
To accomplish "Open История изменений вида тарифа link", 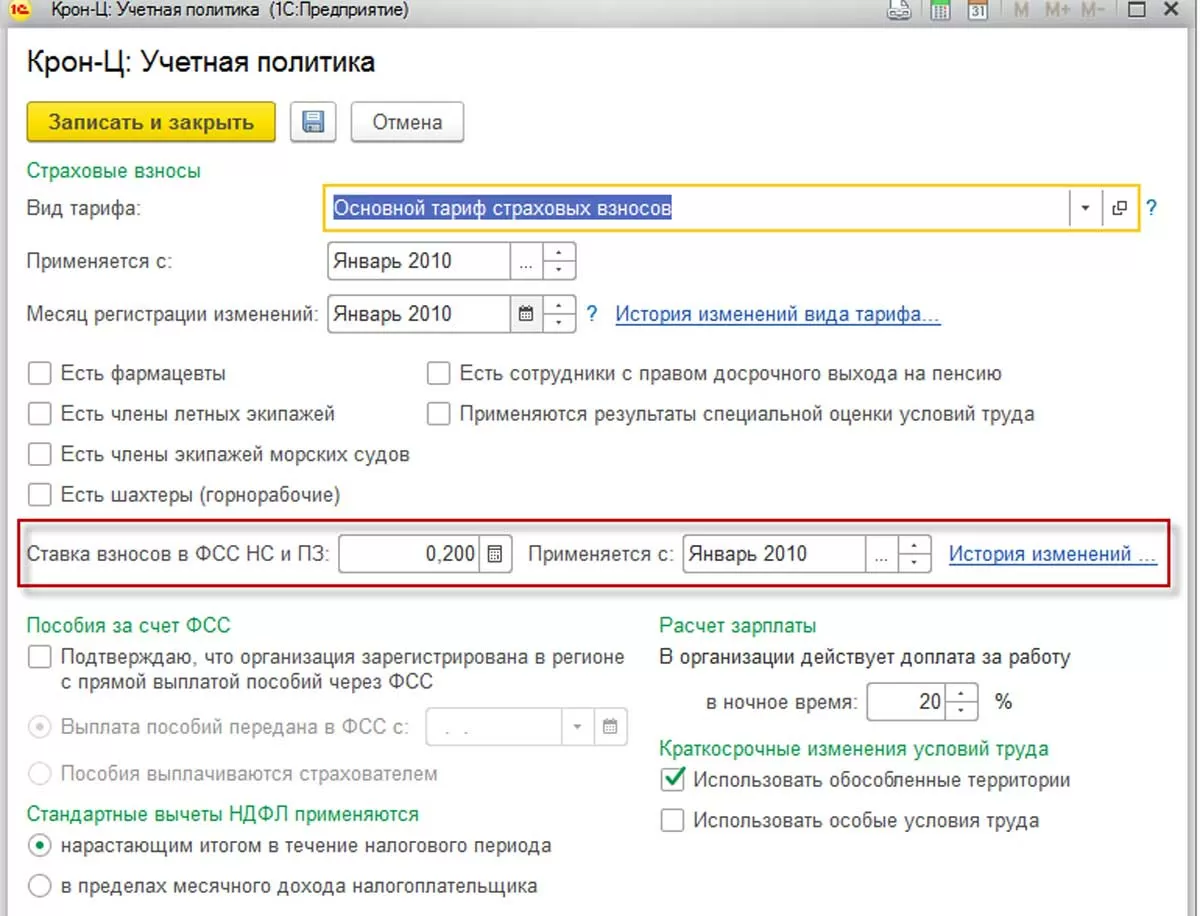I will (778, 314).
